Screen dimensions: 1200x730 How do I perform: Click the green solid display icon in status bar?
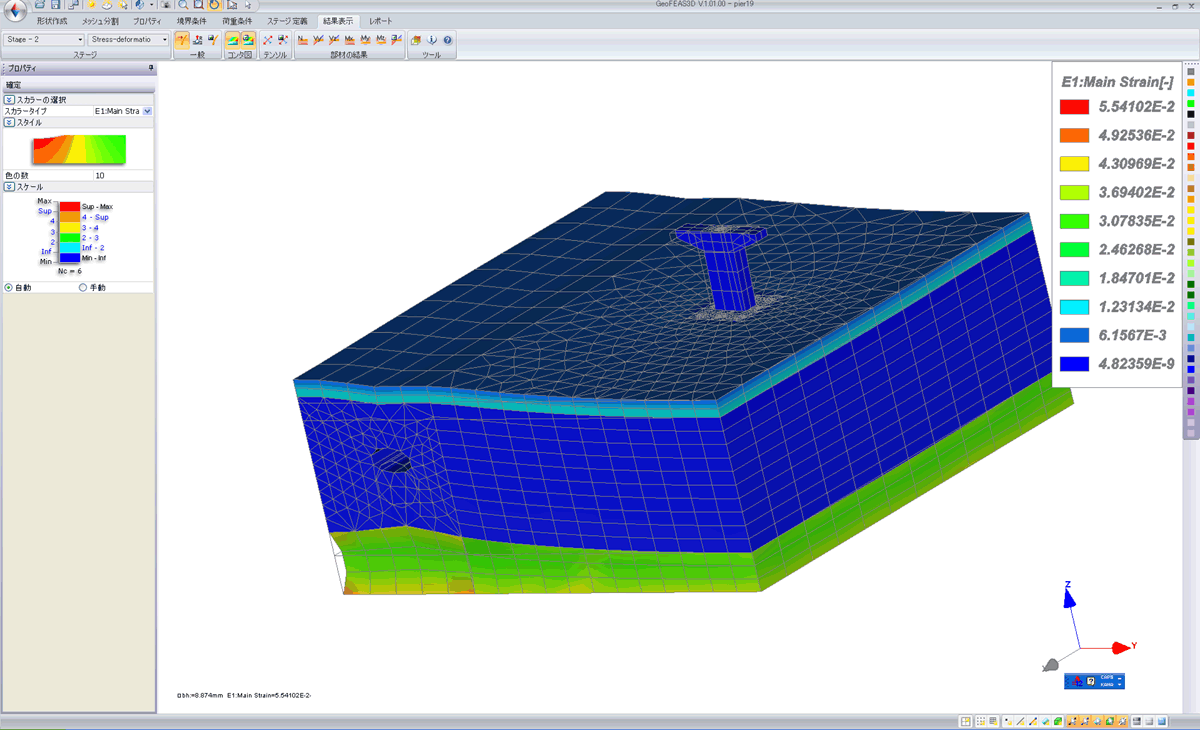click(x=1058, y=721)
